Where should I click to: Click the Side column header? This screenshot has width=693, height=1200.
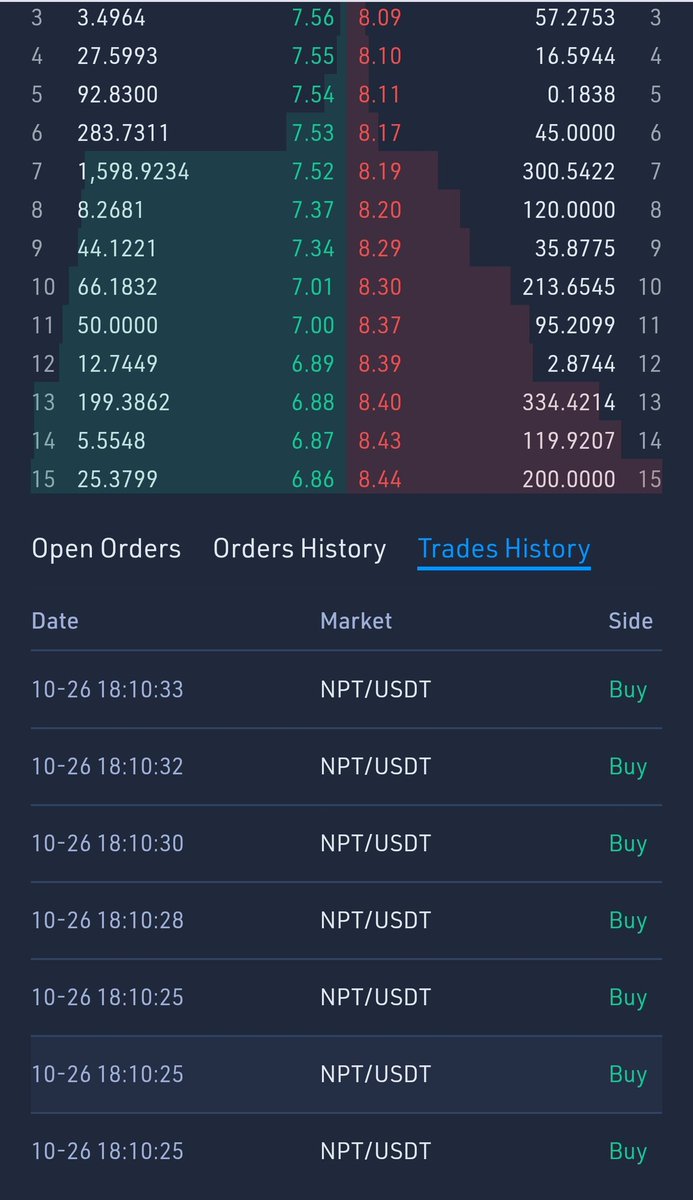point(630,621)
